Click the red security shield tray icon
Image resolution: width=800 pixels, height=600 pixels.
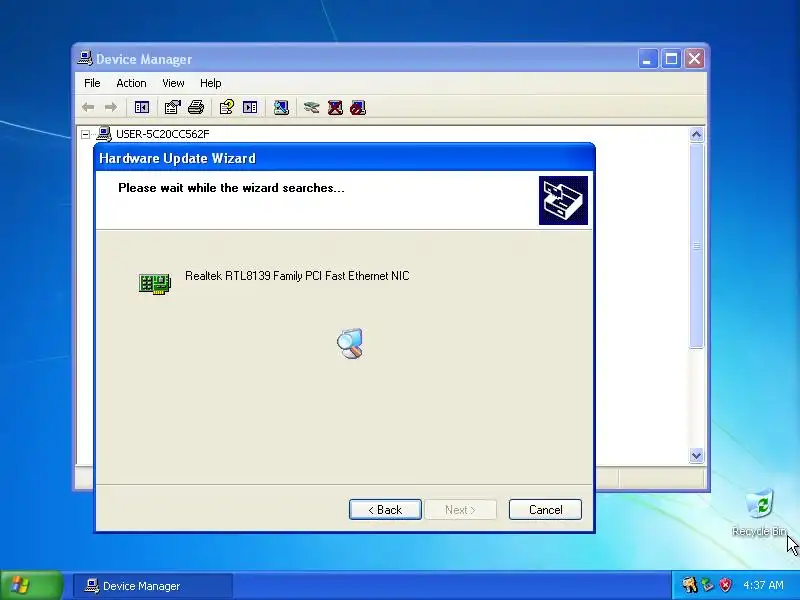pyautogui.click(x=725, y=585)
